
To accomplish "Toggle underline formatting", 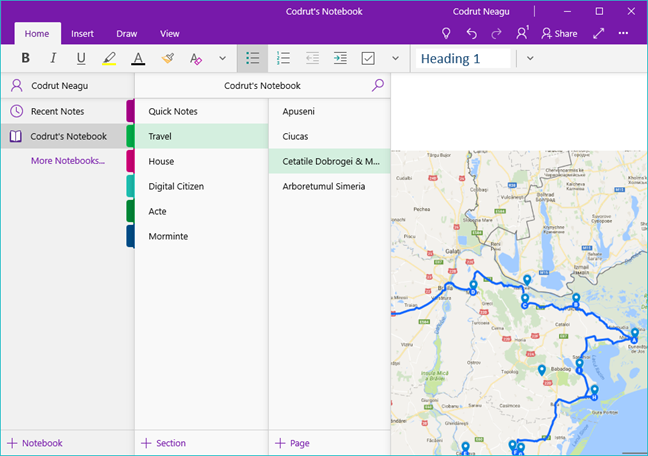I will (x=81, y=58).
